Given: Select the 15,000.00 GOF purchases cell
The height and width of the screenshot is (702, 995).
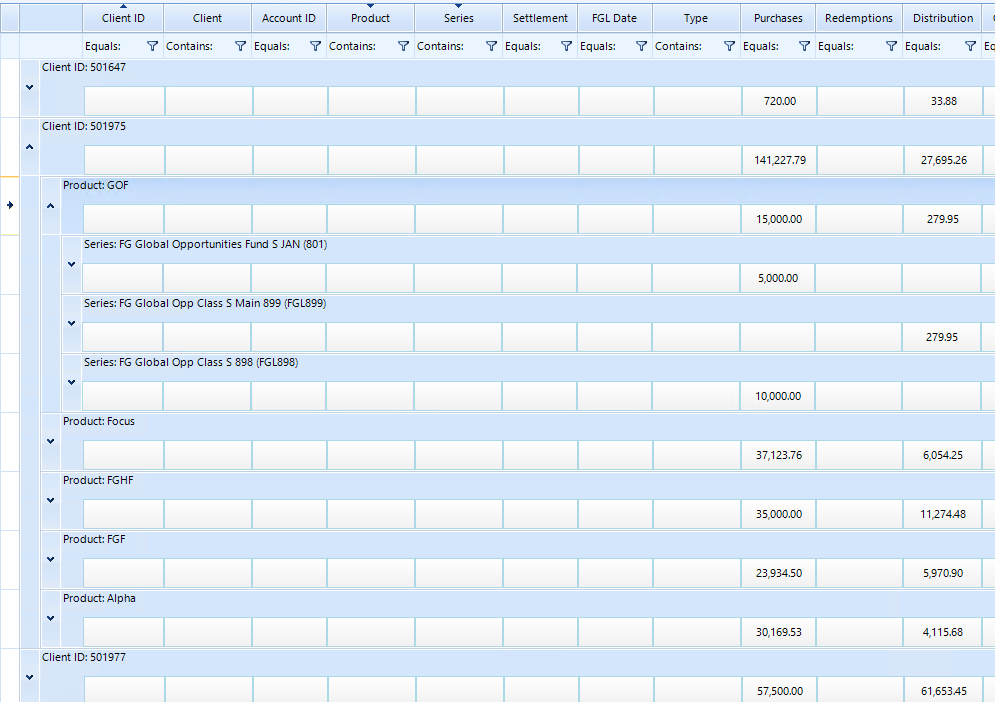Looking at the screenshot, I should (778, 219).
